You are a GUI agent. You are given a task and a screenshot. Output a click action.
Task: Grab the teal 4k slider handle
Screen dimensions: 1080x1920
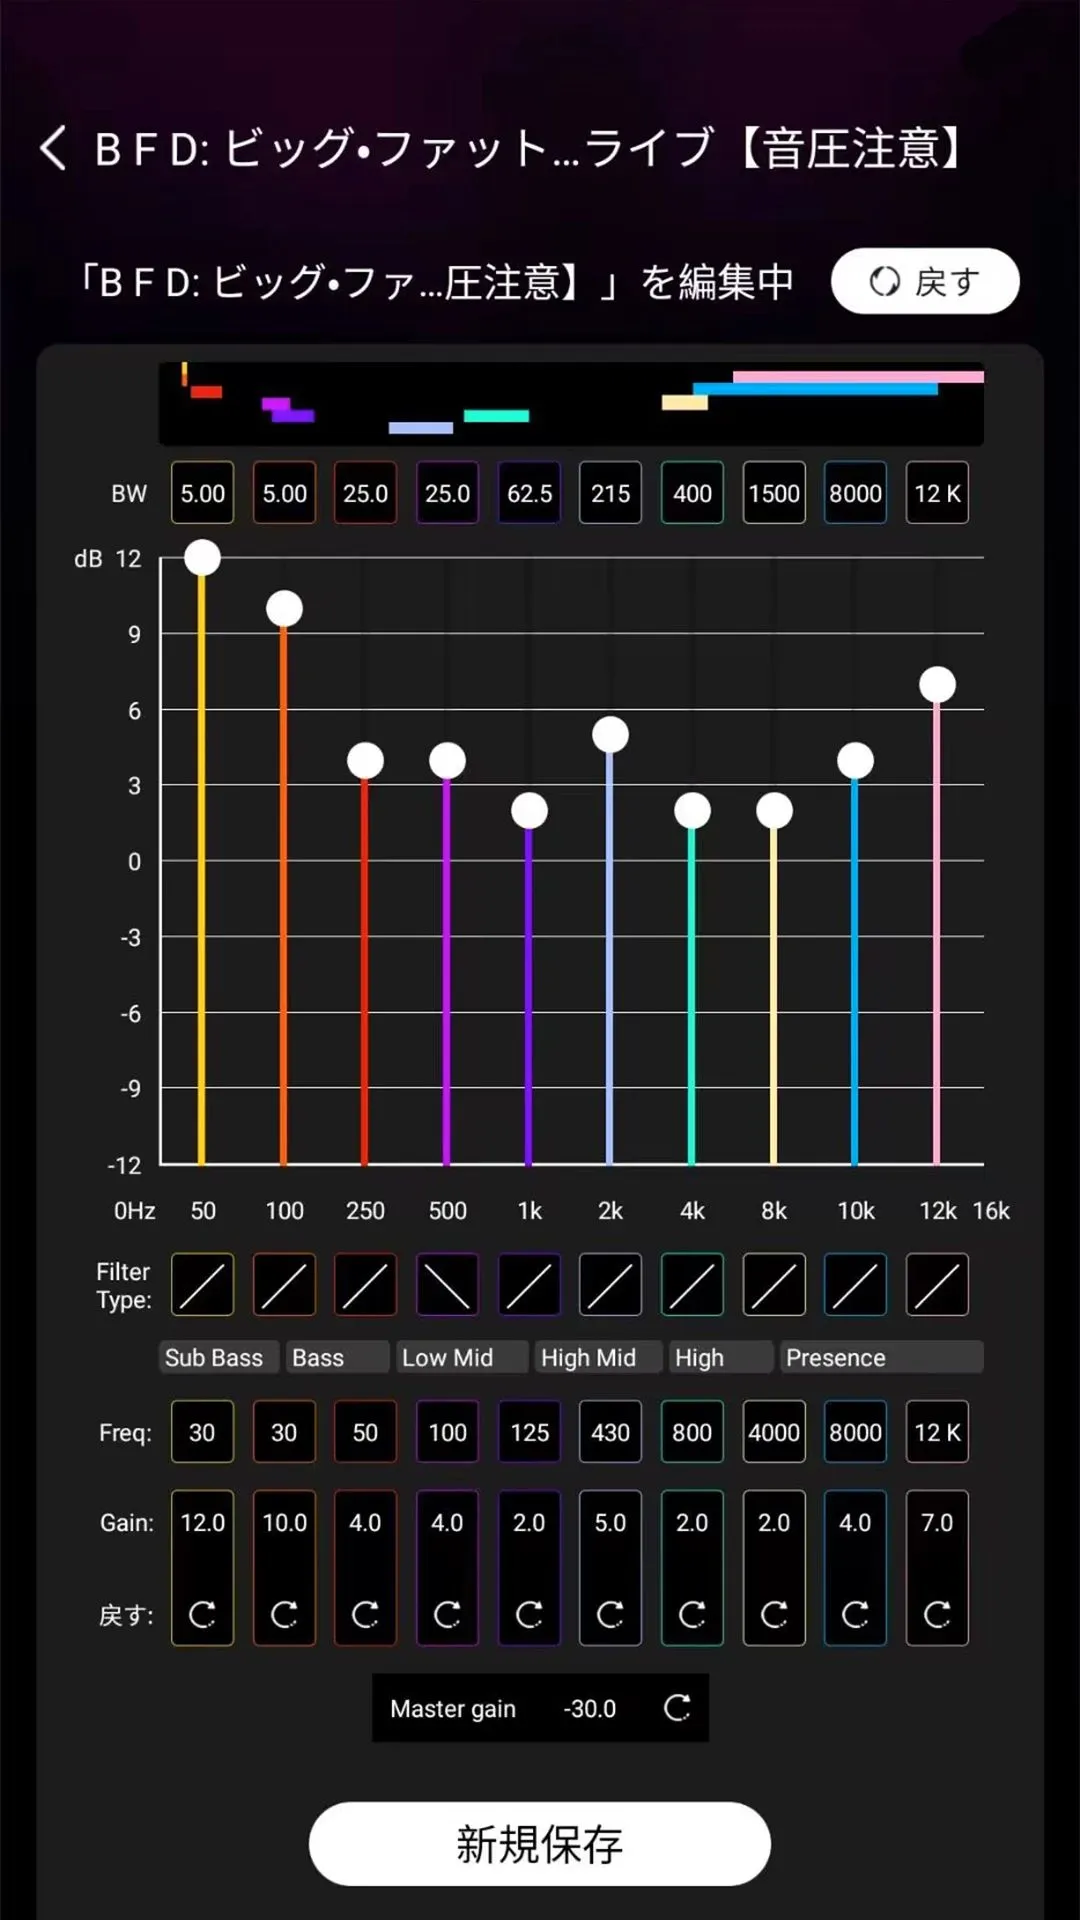point(692,811)
